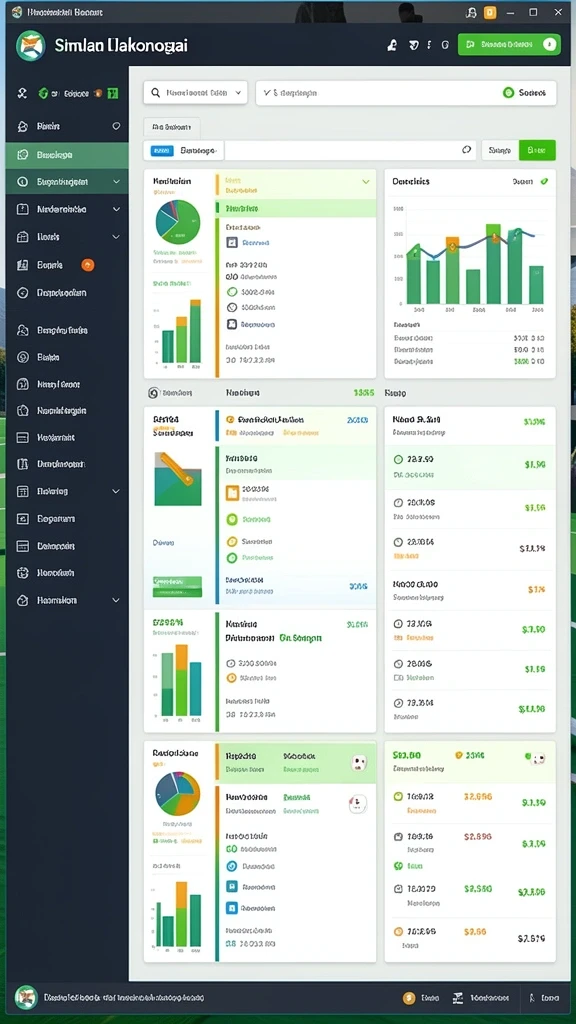Click the orange notification badge in the sidebar
Screen dimensions: 576x1024
click(x=88, y=264)
